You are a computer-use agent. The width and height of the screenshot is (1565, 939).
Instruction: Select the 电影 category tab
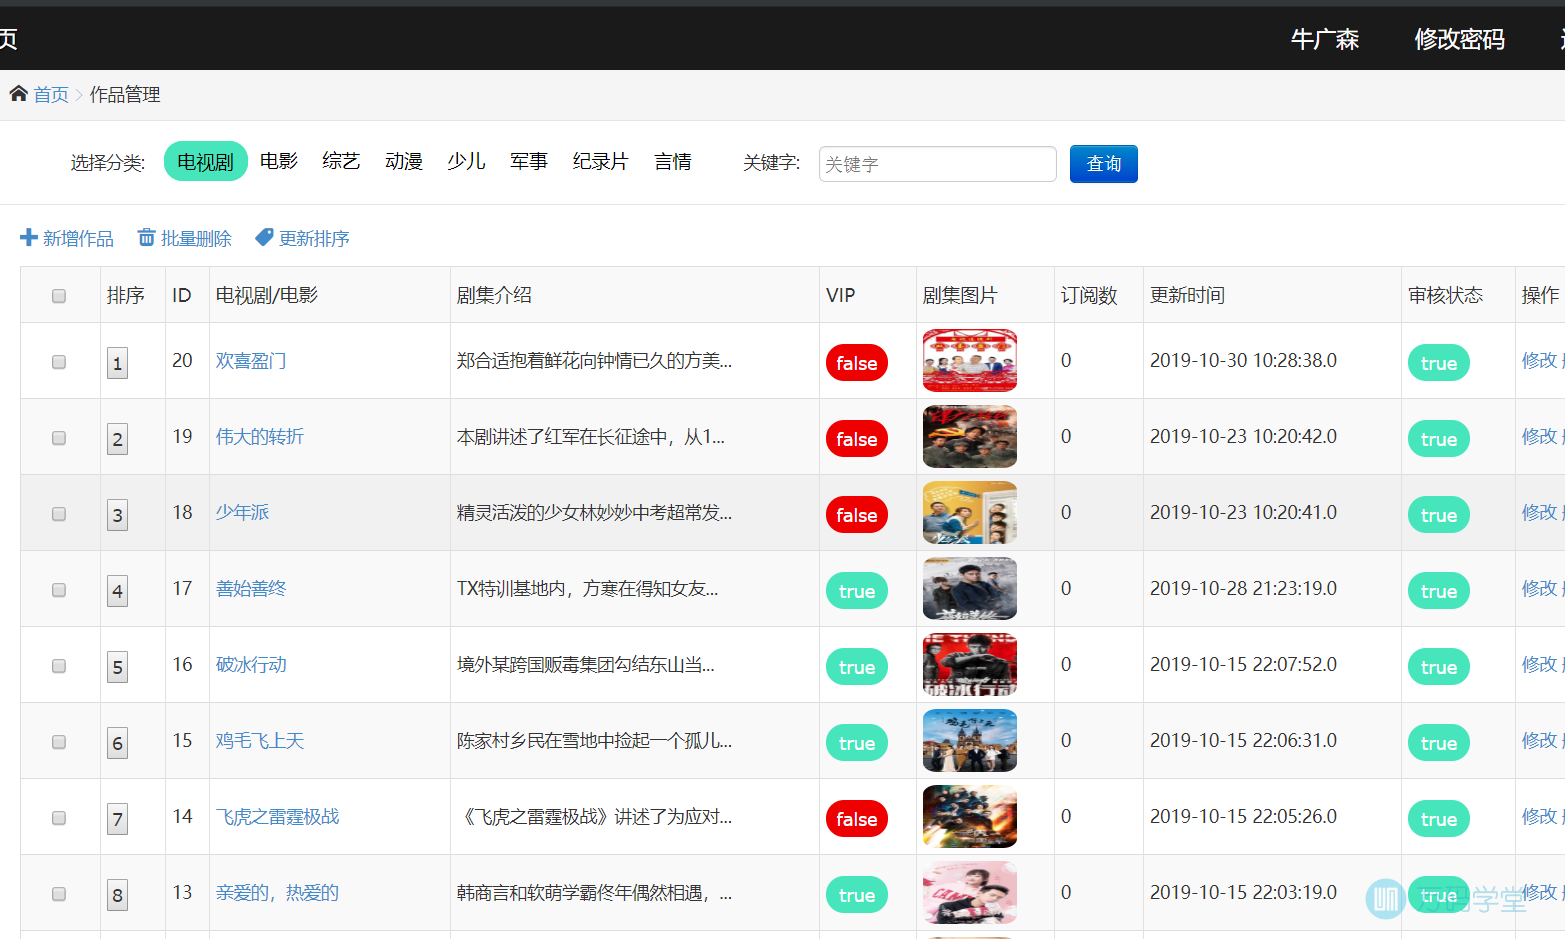click(x=279, y=161)
